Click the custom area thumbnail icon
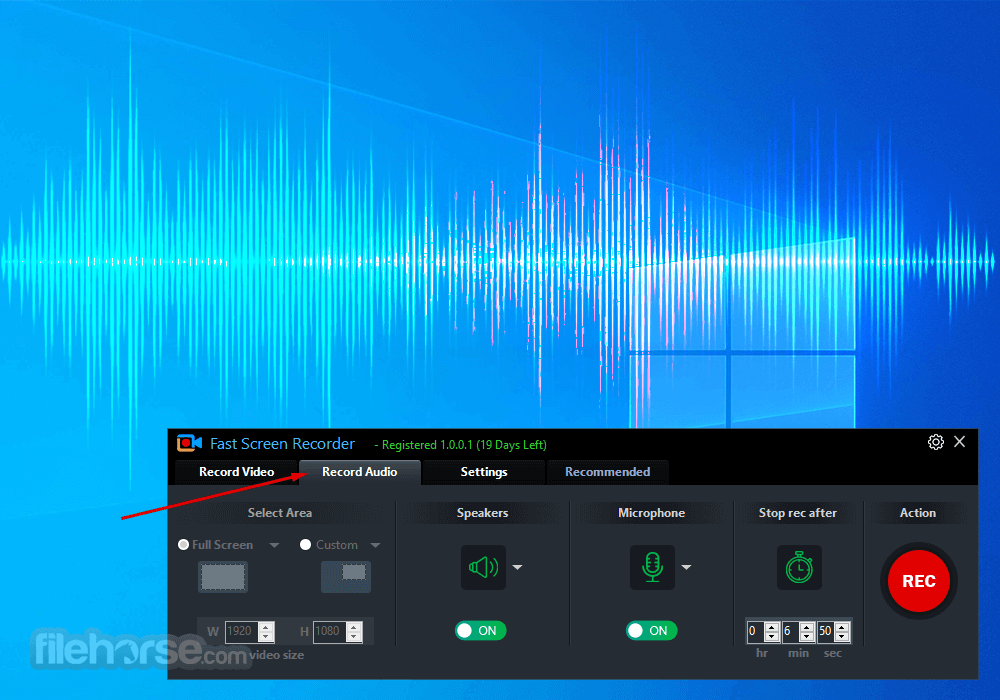 [x=346, y=577]
